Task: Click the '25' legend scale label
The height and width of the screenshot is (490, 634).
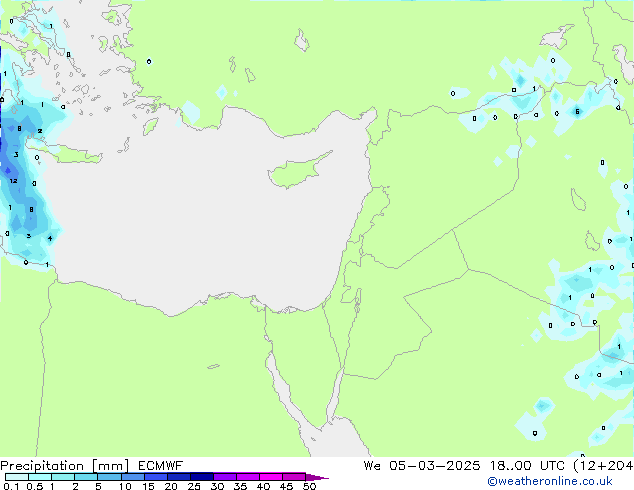Action: pyautogui.click(x=194, y=486)
